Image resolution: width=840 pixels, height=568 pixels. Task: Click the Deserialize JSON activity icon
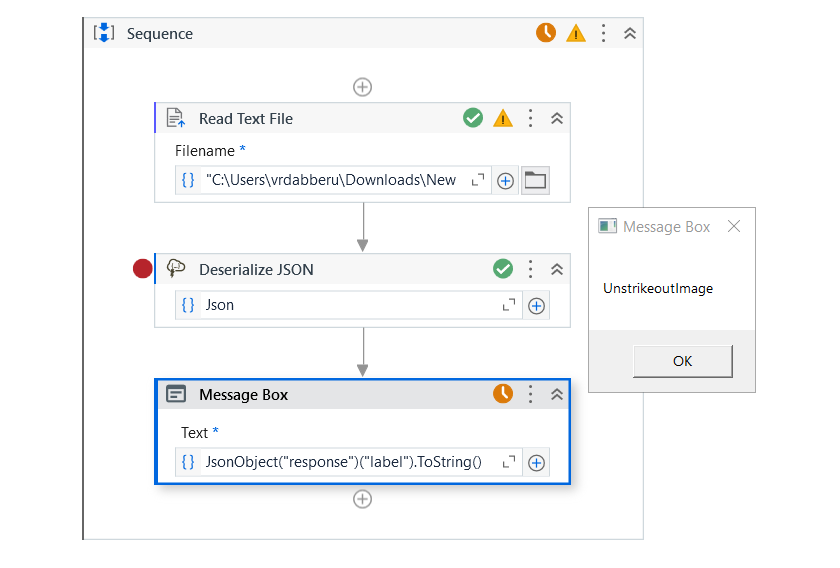176,269
